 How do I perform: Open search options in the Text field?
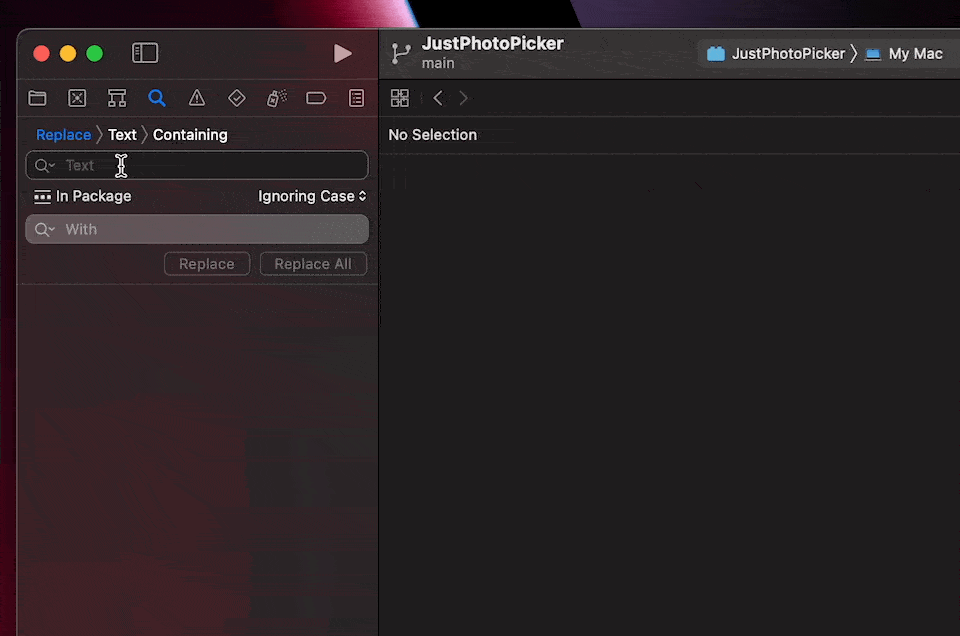click(45, 165)
